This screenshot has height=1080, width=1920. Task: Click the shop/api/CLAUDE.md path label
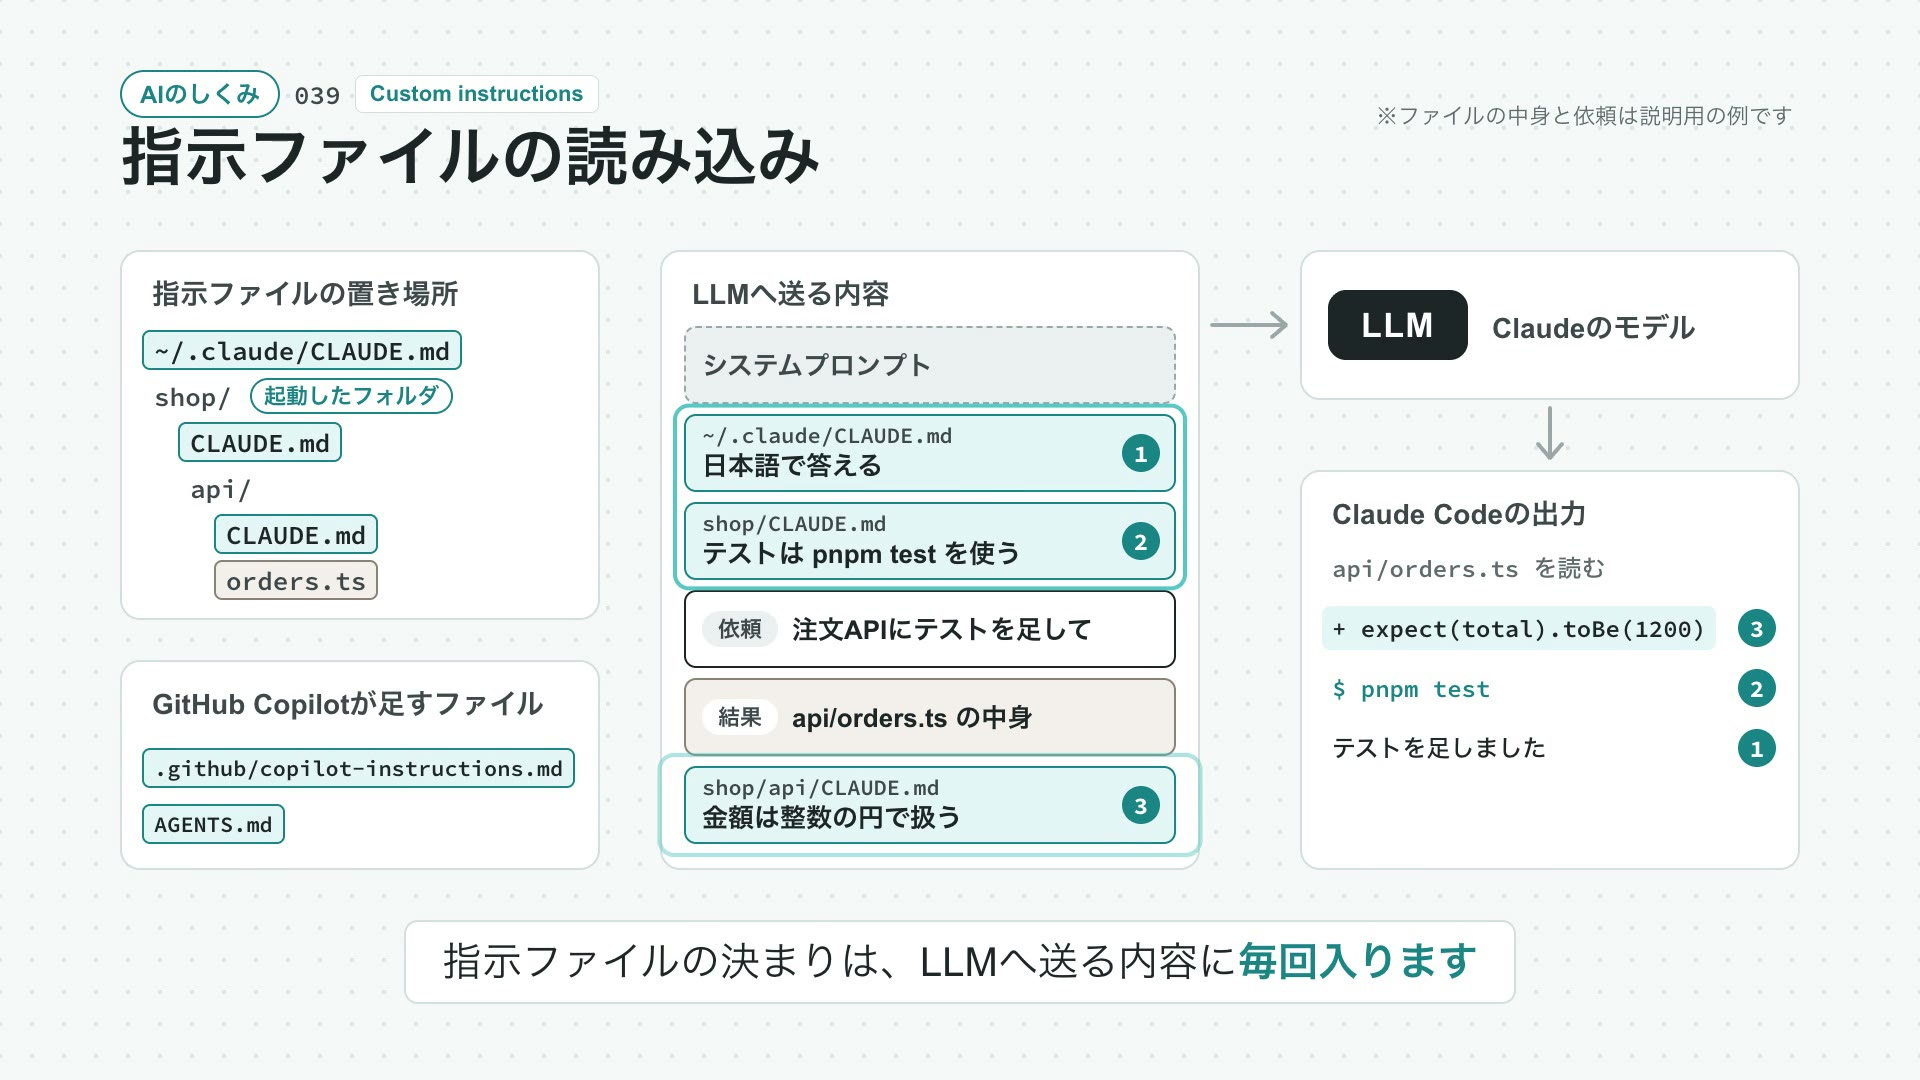(x=820, y=788)
